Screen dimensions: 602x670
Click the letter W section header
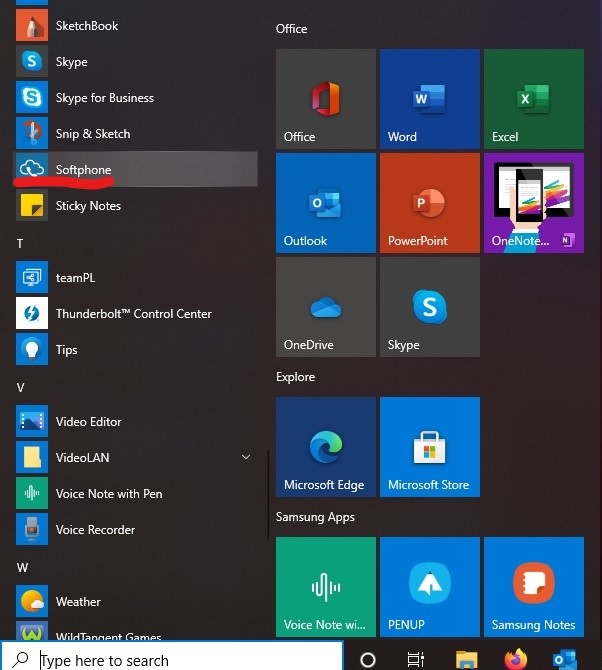click(22, 567)
